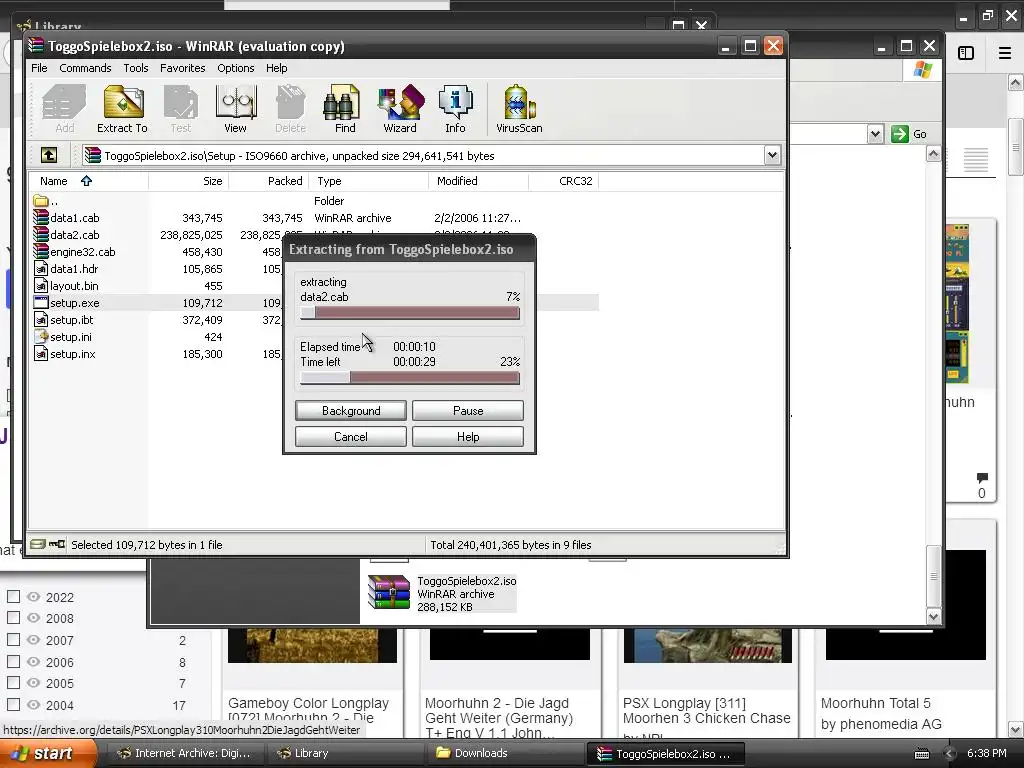Open the Commands menu
Image resolution: width=1024 pixels, height=768 pixels.
click(85, 68)
